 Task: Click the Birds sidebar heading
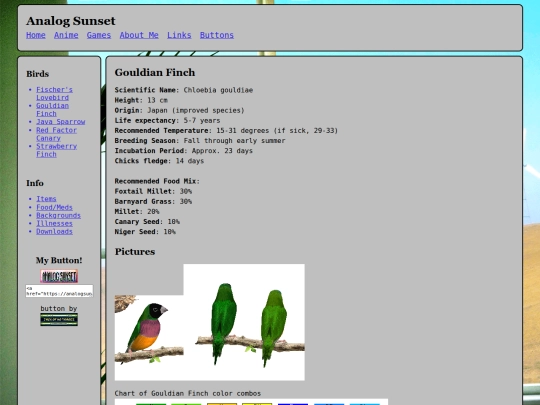click(x=38, y=74)
